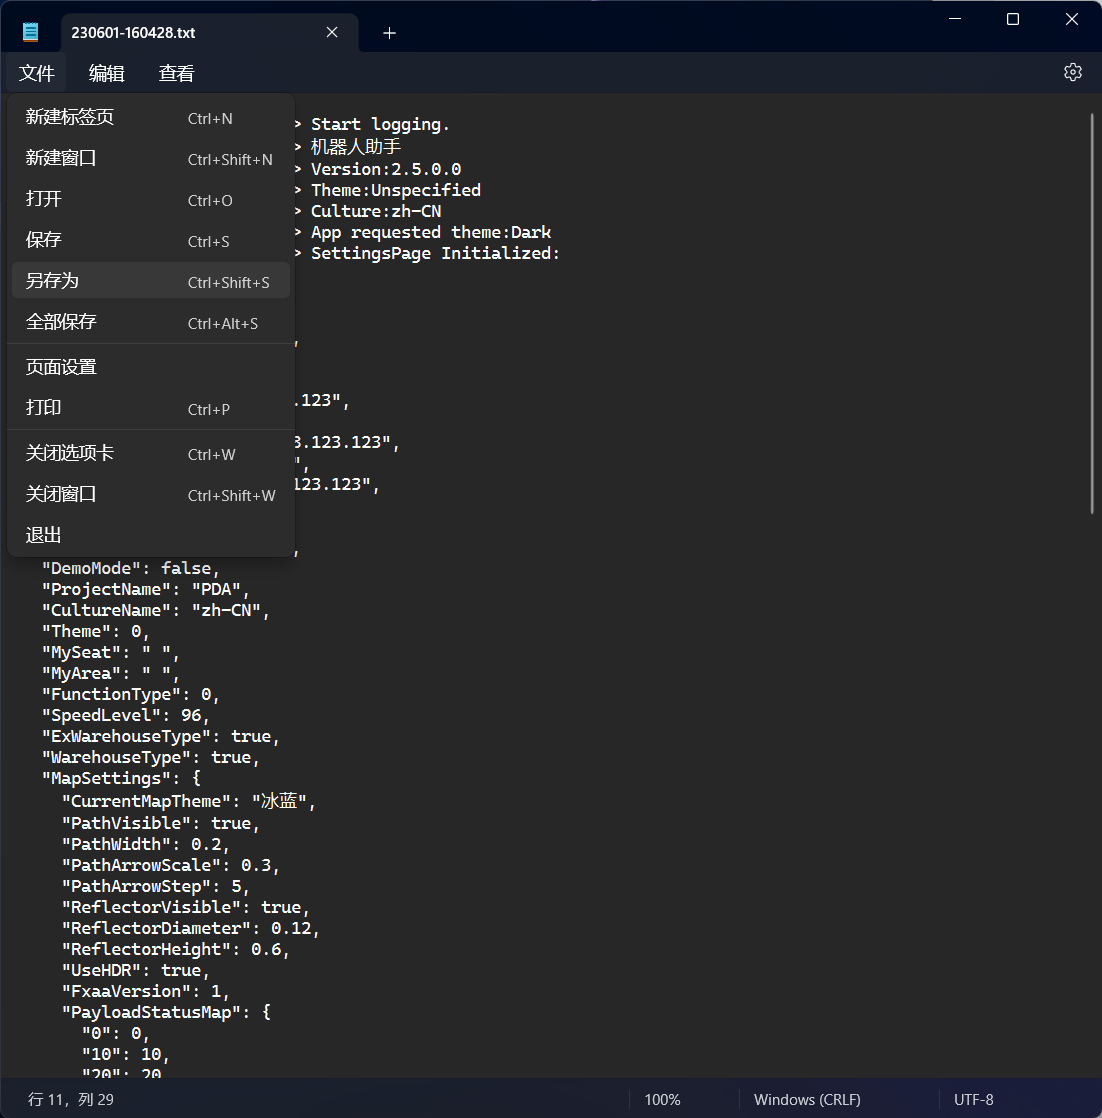Click the vertical scrollbar thumb

point(1091,313)
